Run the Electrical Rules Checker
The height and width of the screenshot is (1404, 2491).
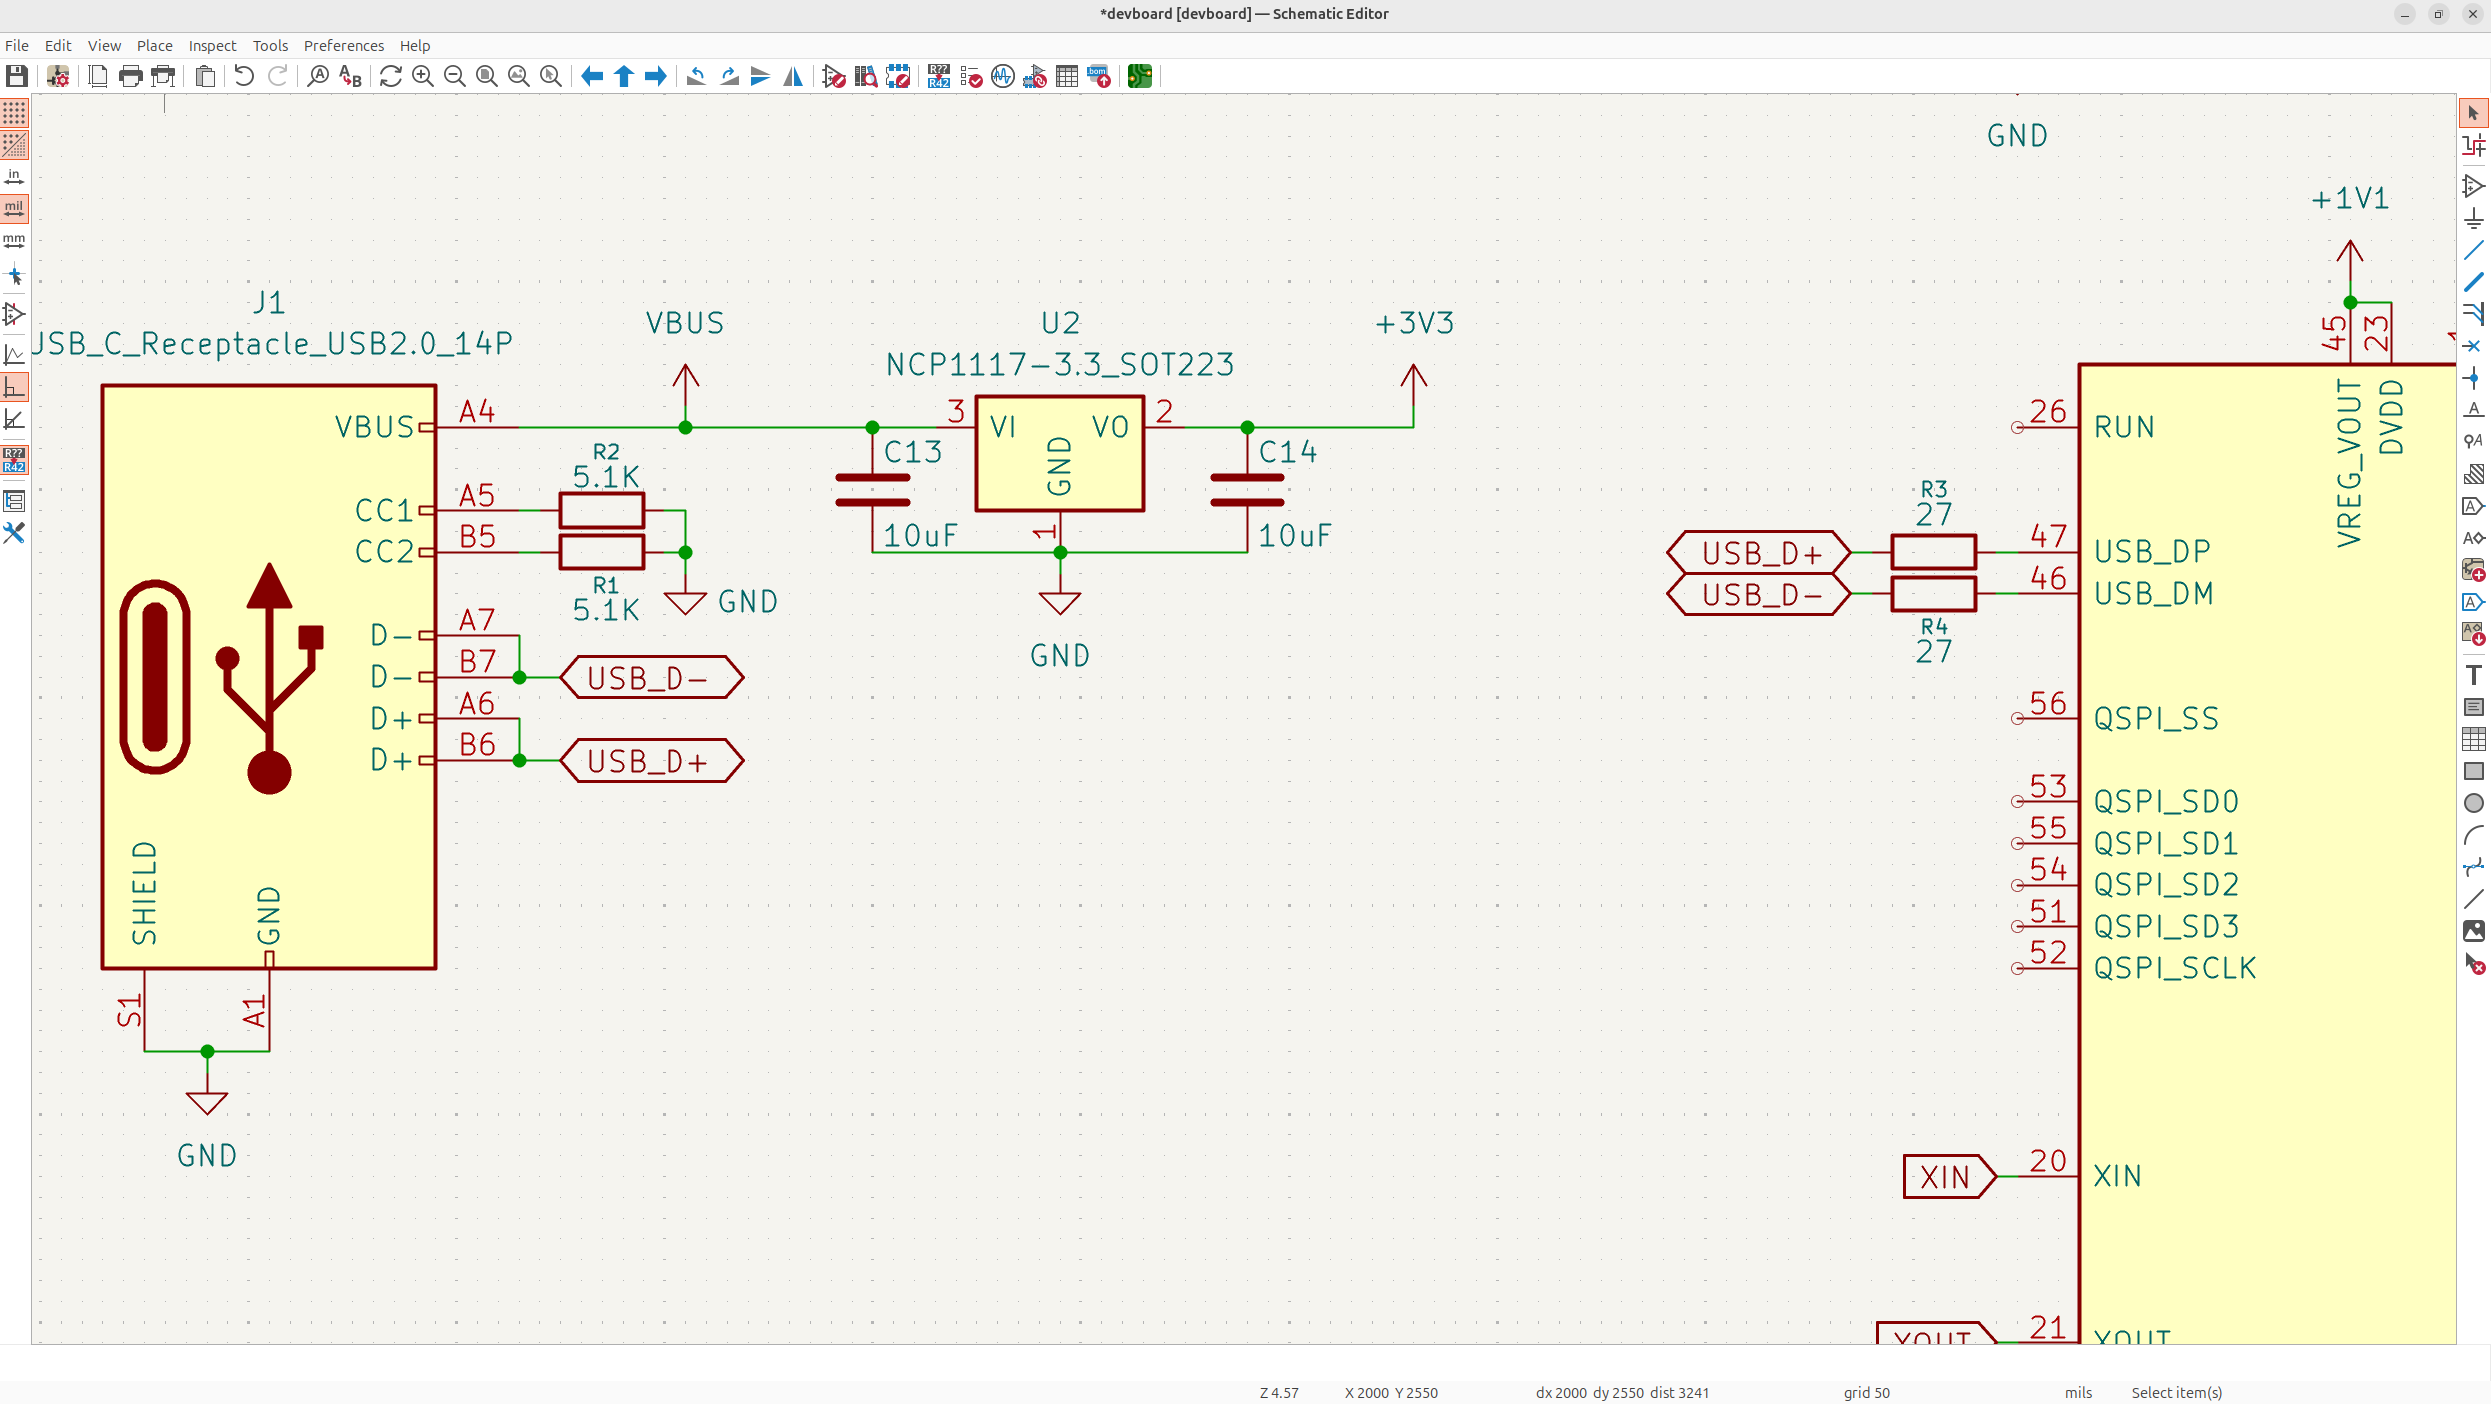(x=971, y=76)
